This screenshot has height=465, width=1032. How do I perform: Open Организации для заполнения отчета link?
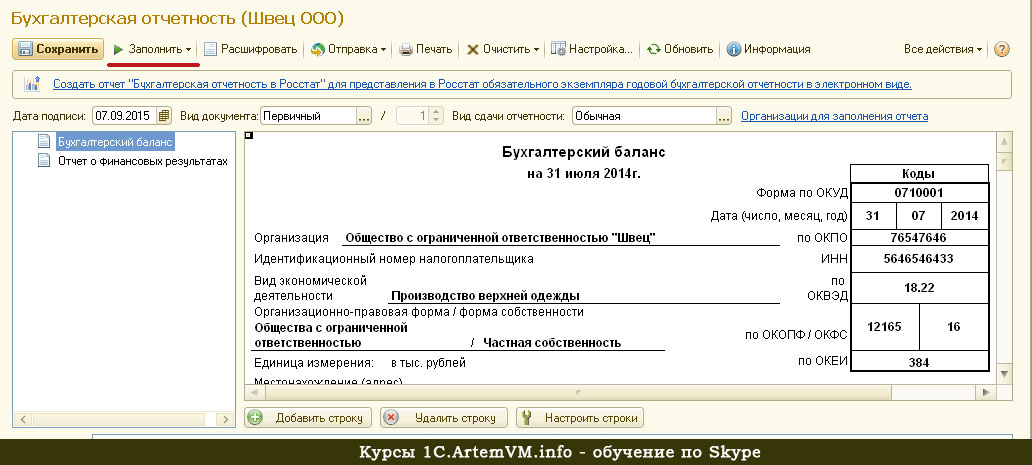coord(834,116)
